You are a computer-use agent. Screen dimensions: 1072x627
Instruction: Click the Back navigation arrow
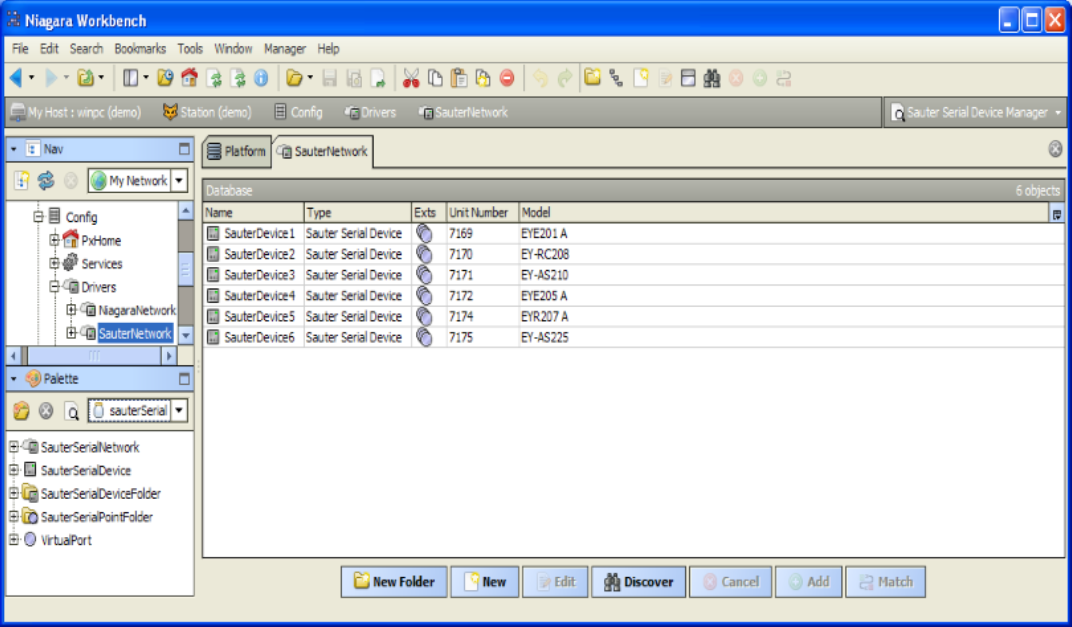coord(16,78)
